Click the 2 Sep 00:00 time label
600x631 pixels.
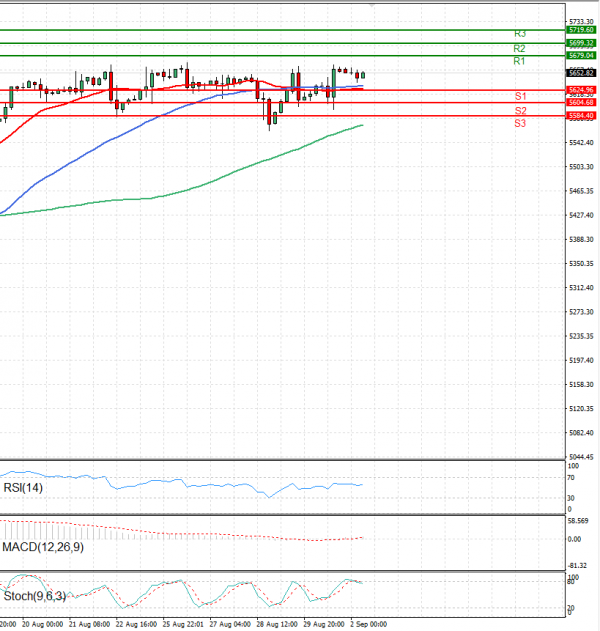click(x=369, y=625)
